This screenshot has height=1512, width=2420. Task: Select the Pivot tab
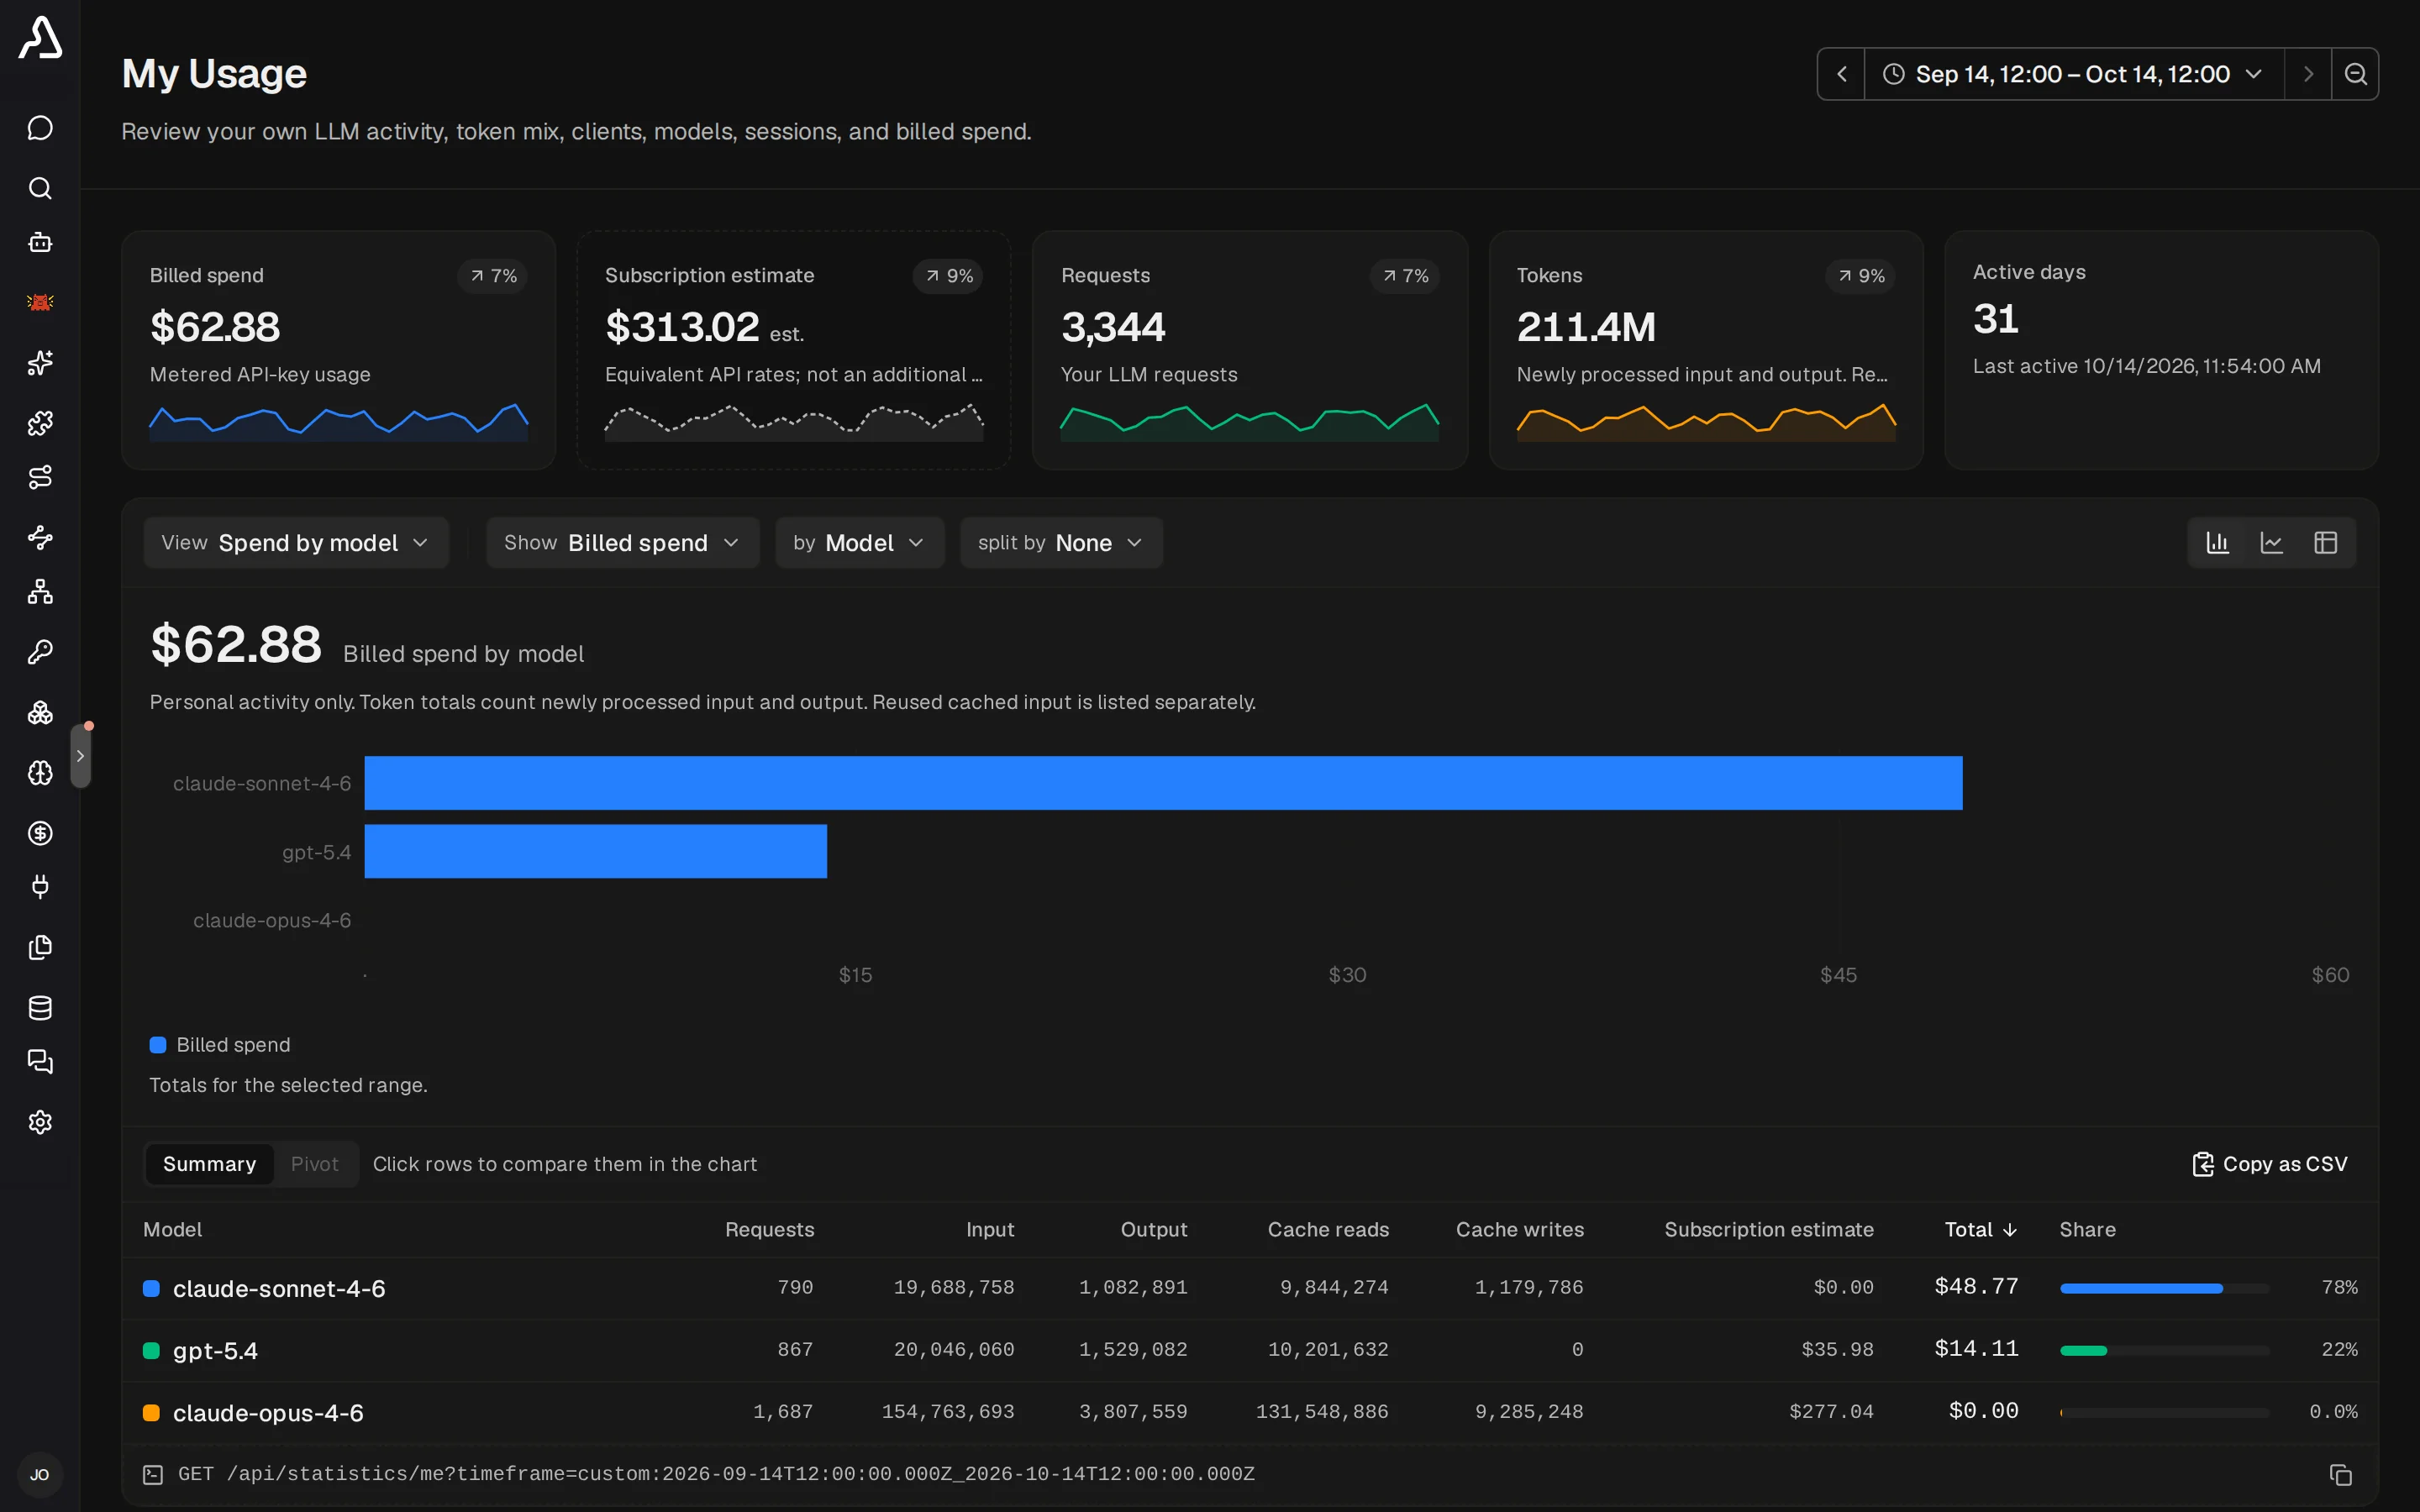[x=315, y=1164]
